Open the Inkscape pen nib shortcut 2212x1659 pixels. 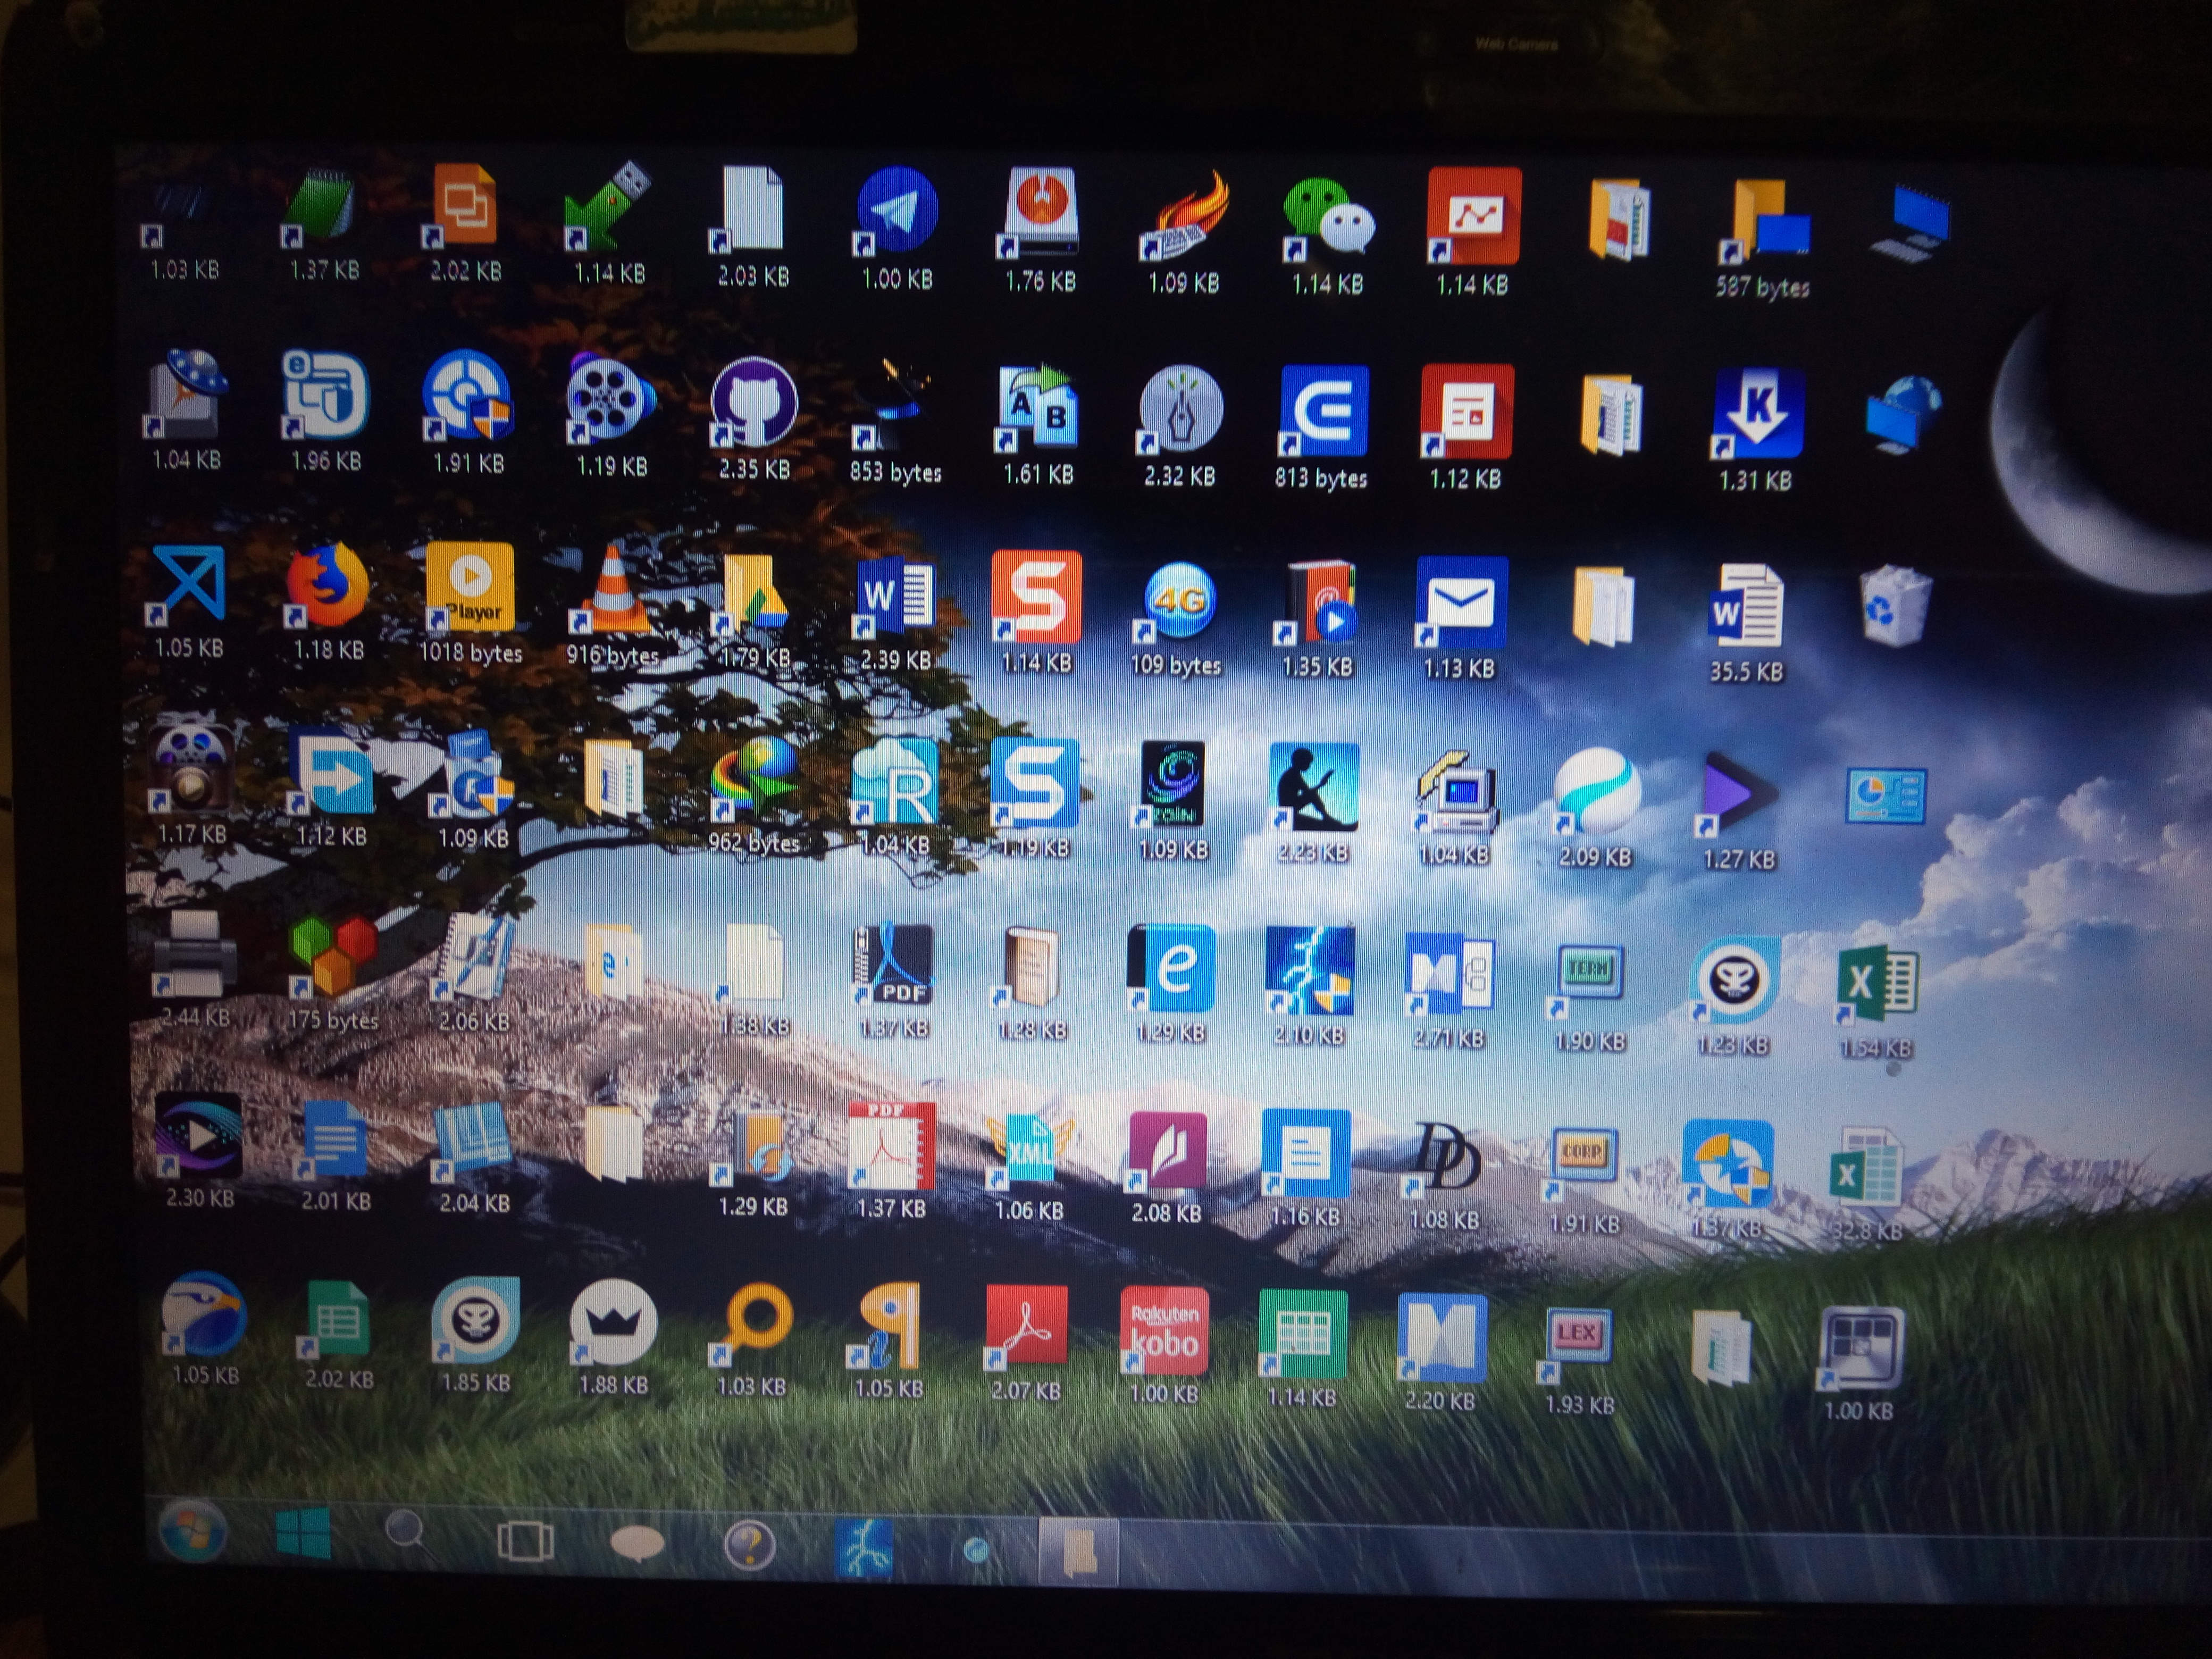1181,409
